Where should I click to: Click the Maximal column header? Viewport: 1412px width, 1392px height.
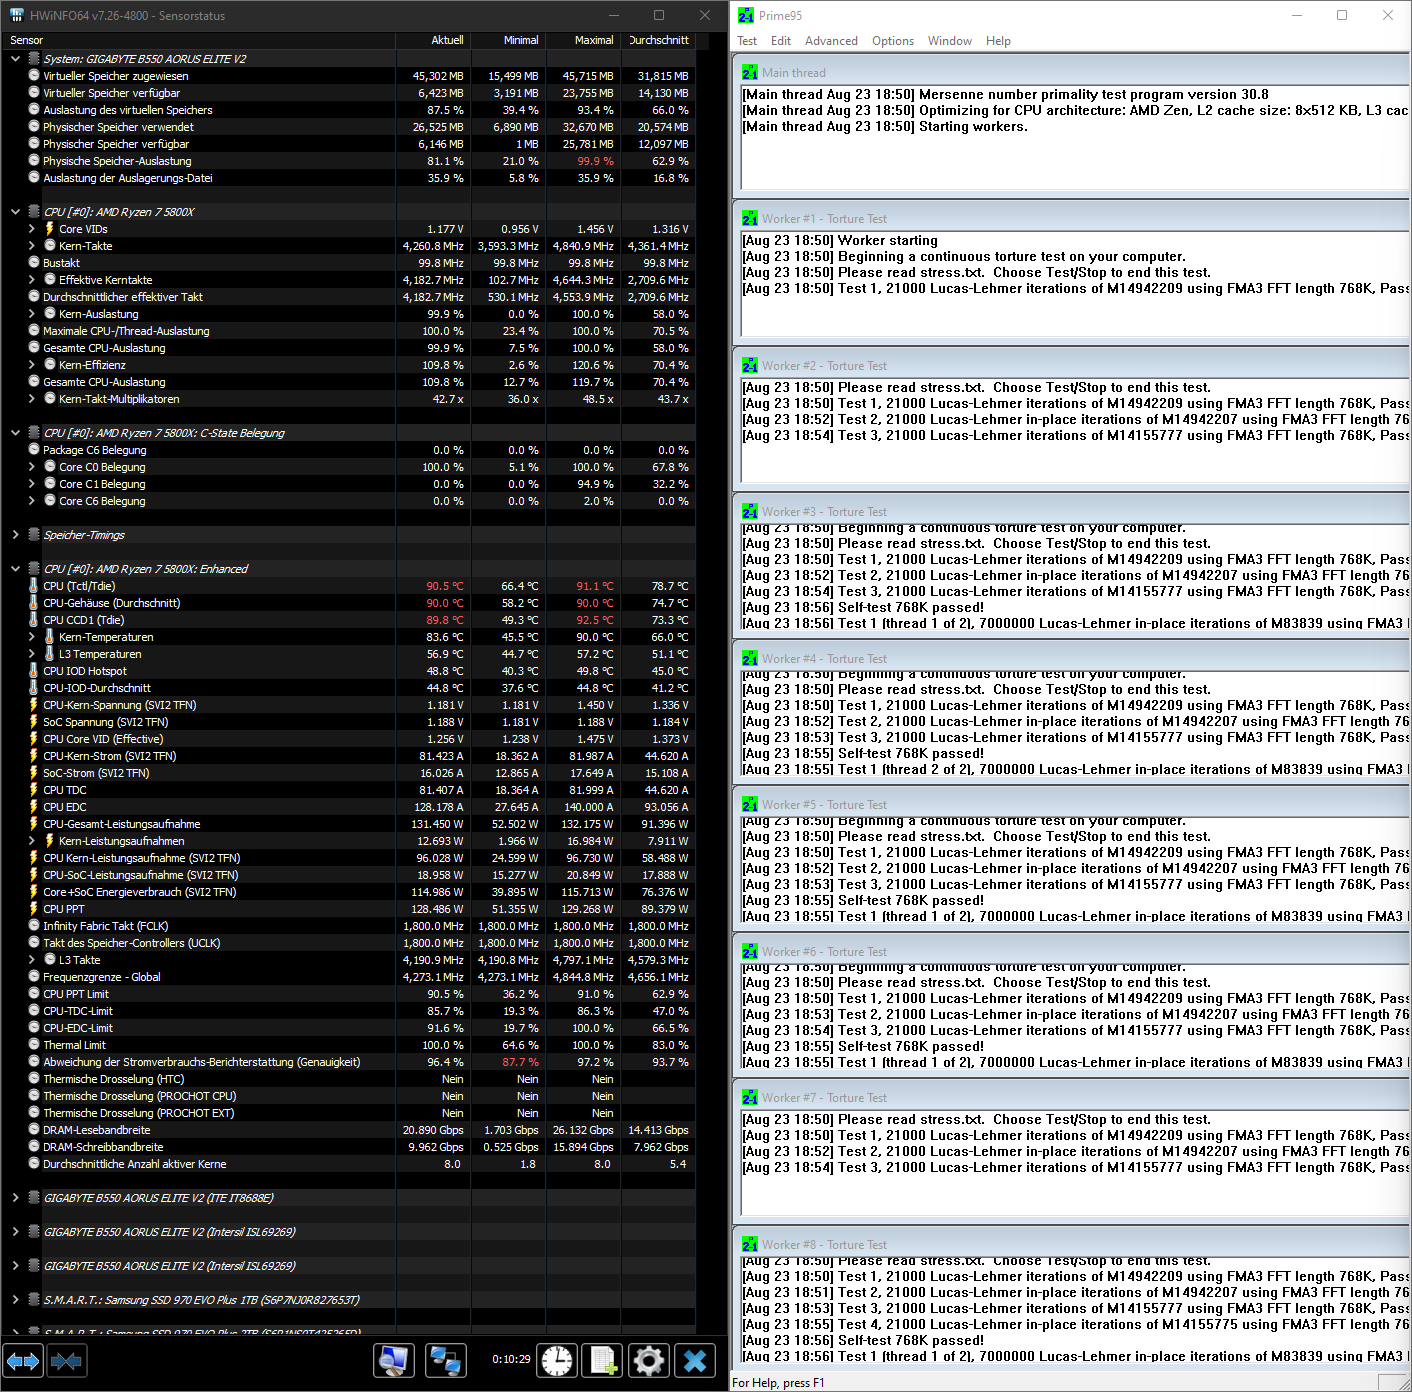click(x=584, y=40)
